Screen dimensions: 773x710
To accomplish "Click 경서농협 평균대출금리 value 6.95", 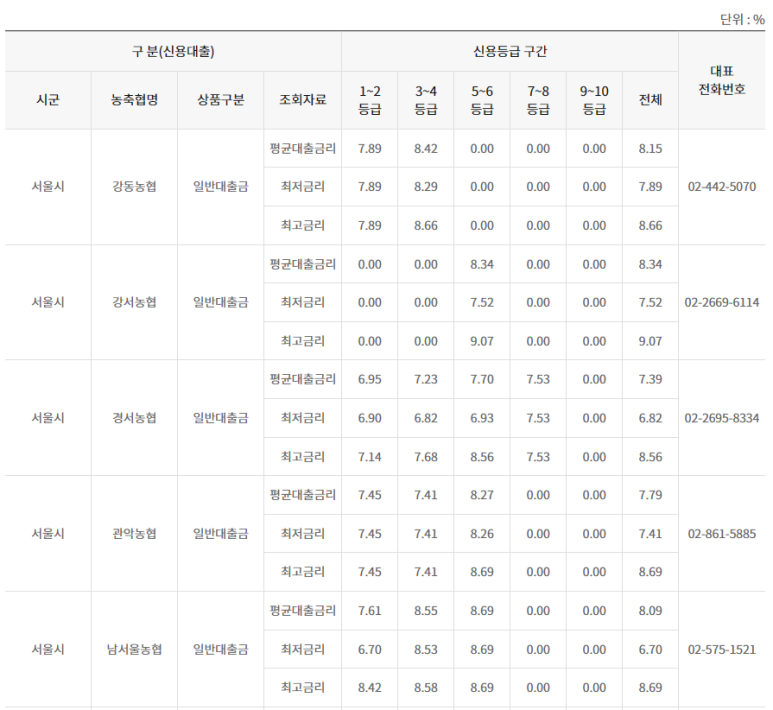I will (x=370, y=379).
